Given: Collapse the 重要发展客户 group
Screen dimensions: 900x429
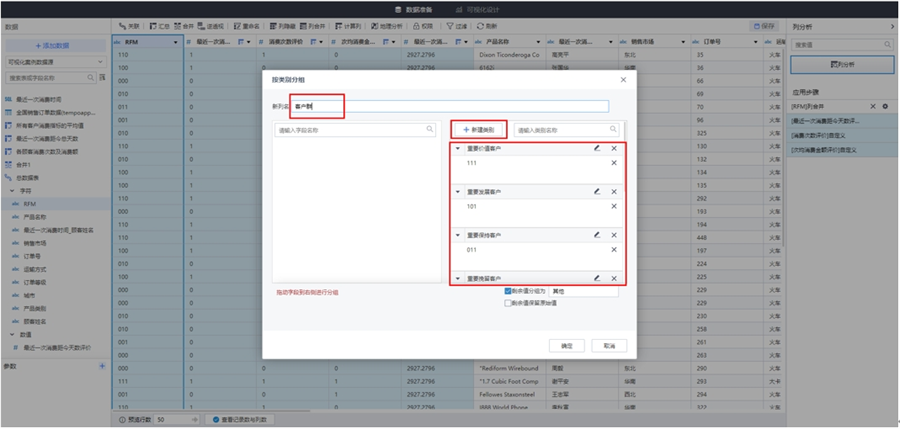Looking at the screenshot, I should point(458,191).
